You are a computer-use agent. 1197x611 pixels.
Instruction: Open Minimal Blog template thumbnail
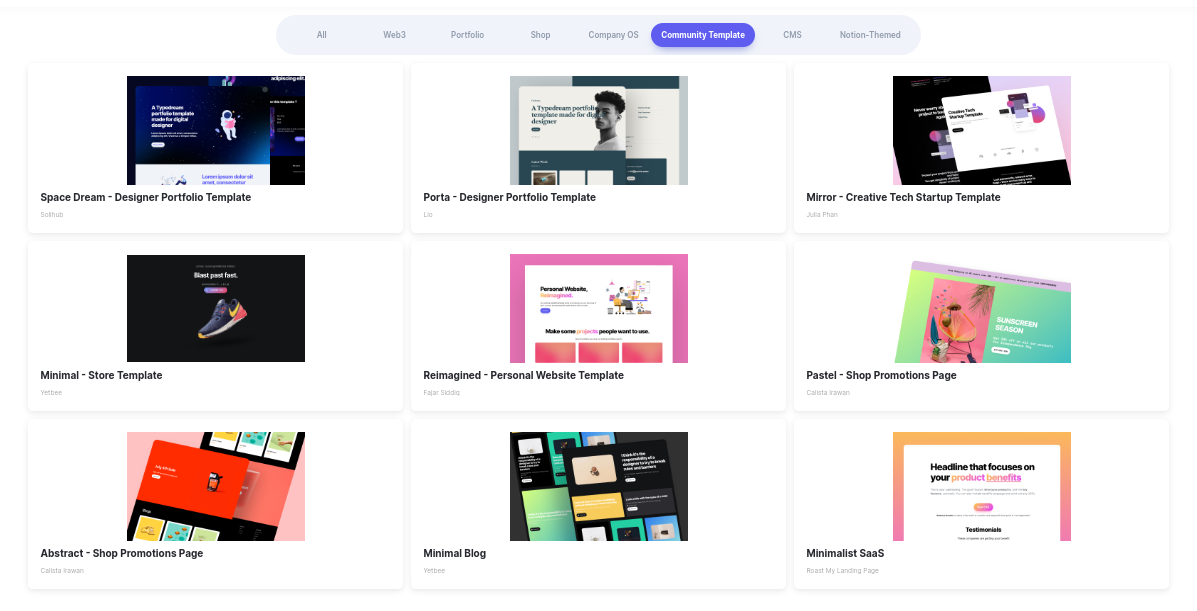[599, 487]
